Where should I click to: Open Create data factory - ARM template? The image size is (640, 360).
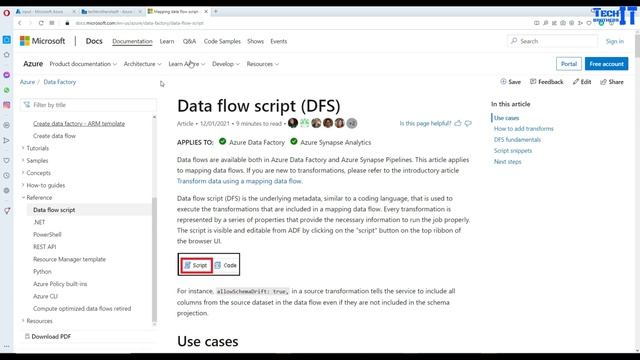tap(79, 124)
